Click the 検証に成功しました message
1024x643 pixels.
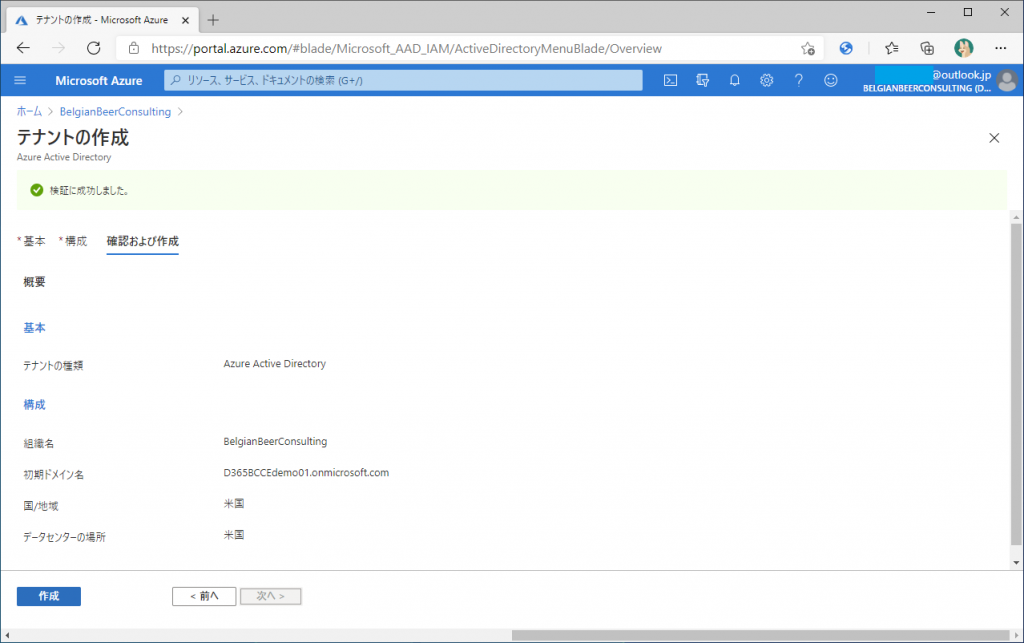click(x=89, y=191)
